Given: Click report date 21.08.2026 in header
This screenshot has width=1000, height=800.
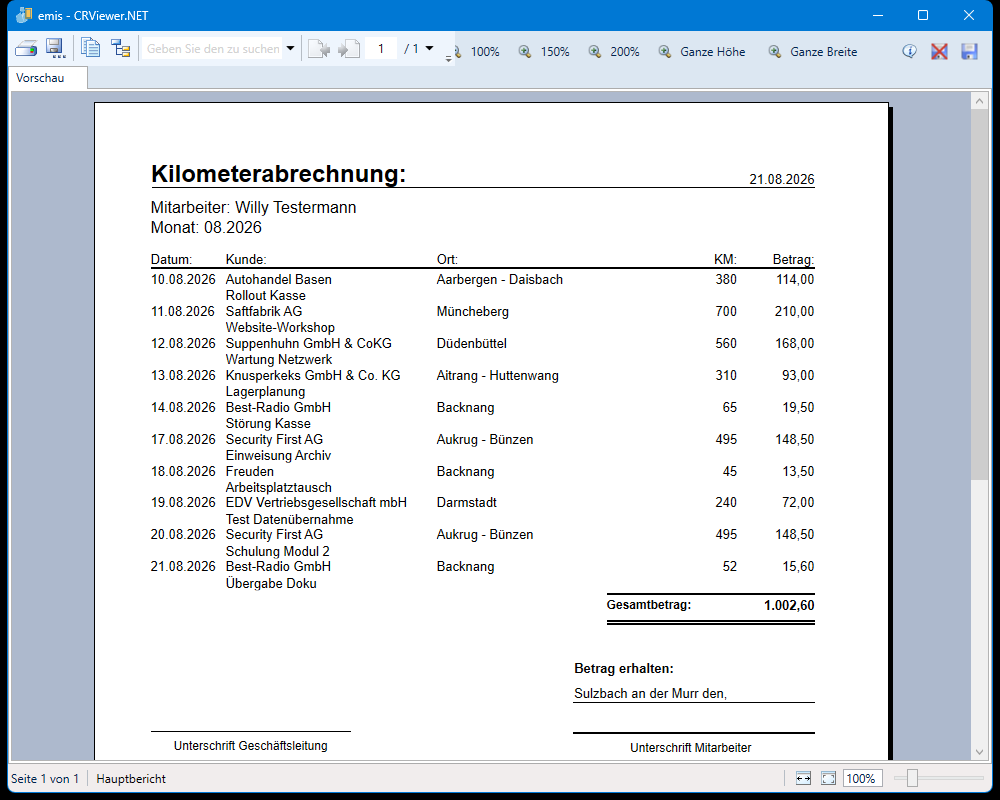Looking at the screenshot, I should click(782, 179).
